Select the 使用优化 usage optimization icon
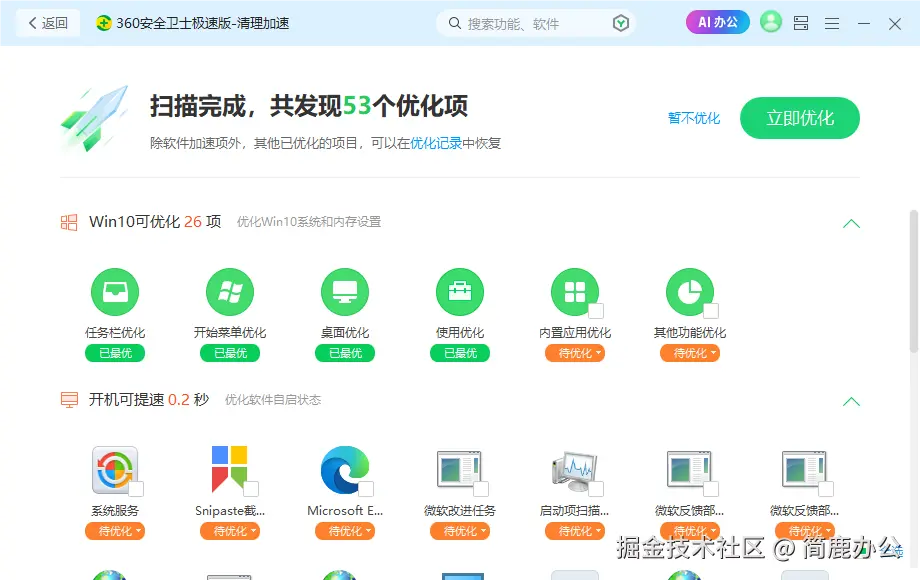920x580 pixels. 460,291
